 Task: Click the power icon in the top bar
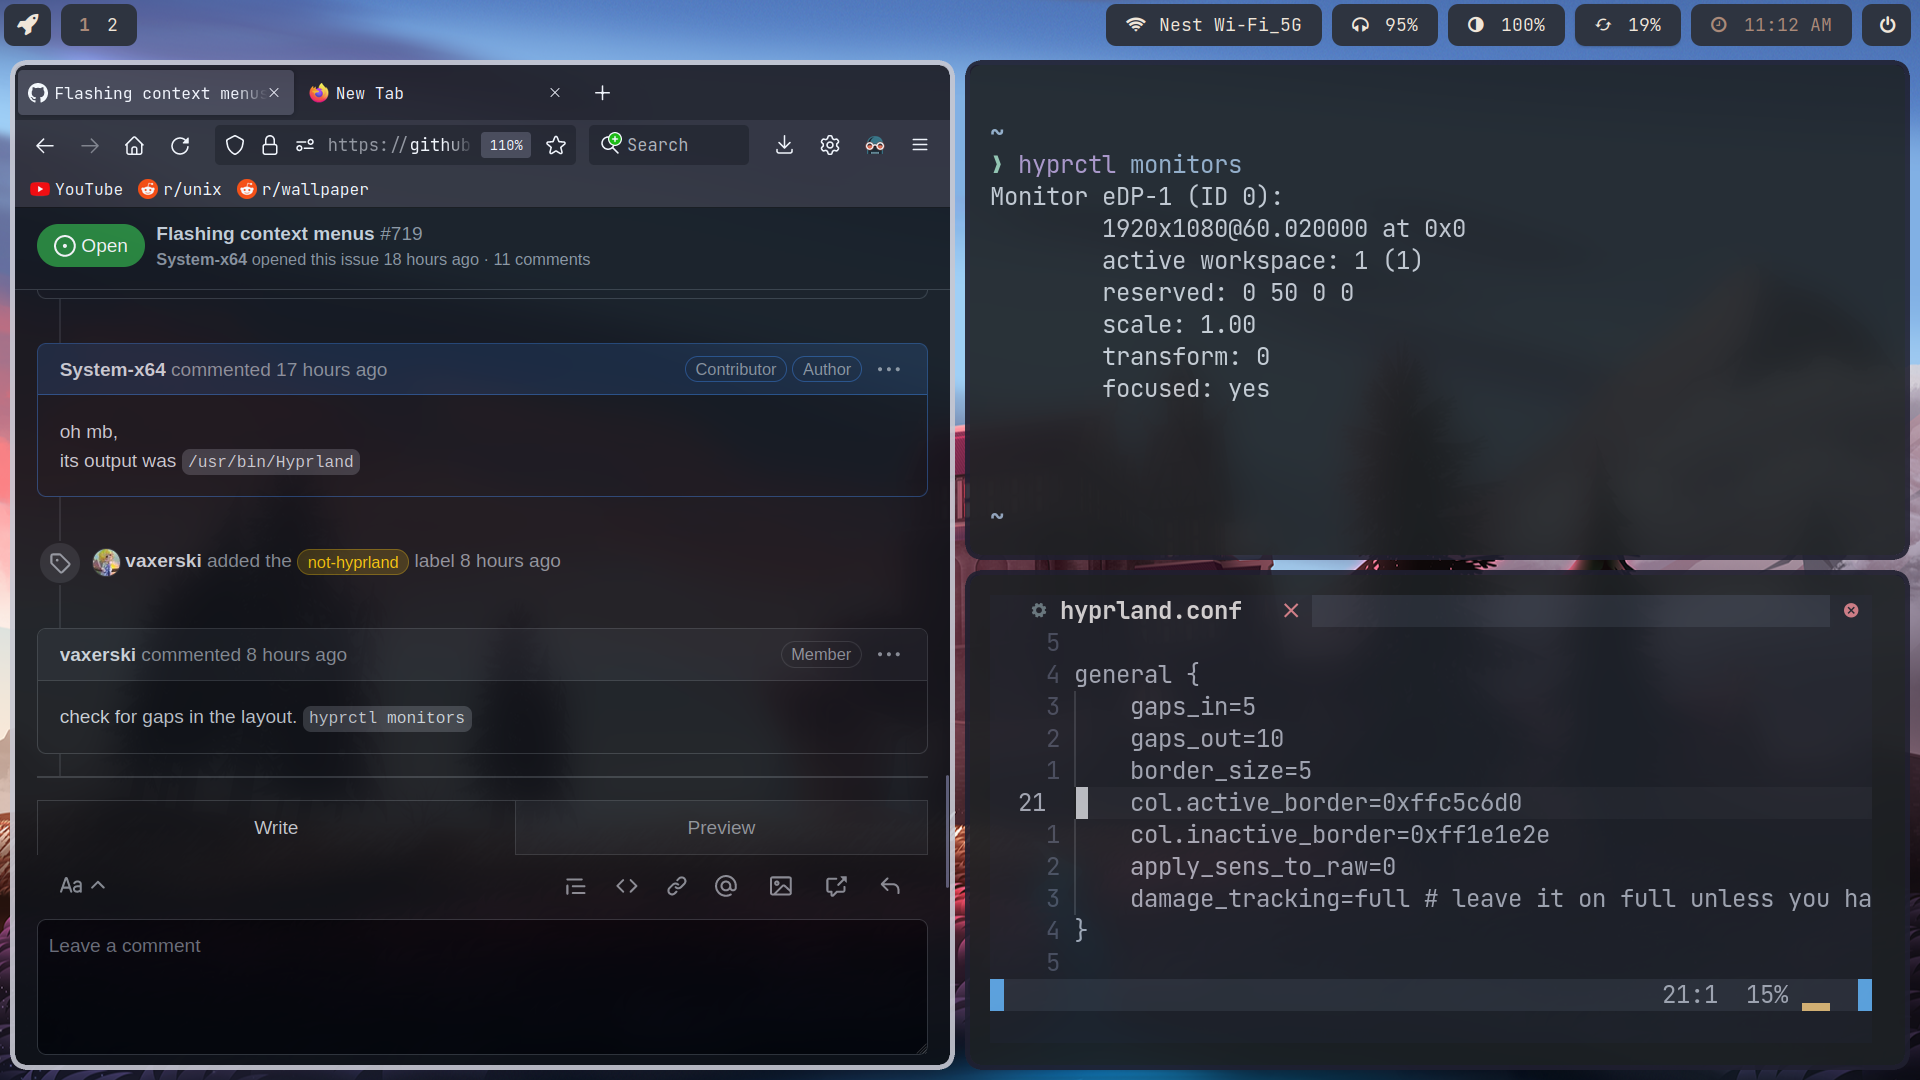(1887, 25)
